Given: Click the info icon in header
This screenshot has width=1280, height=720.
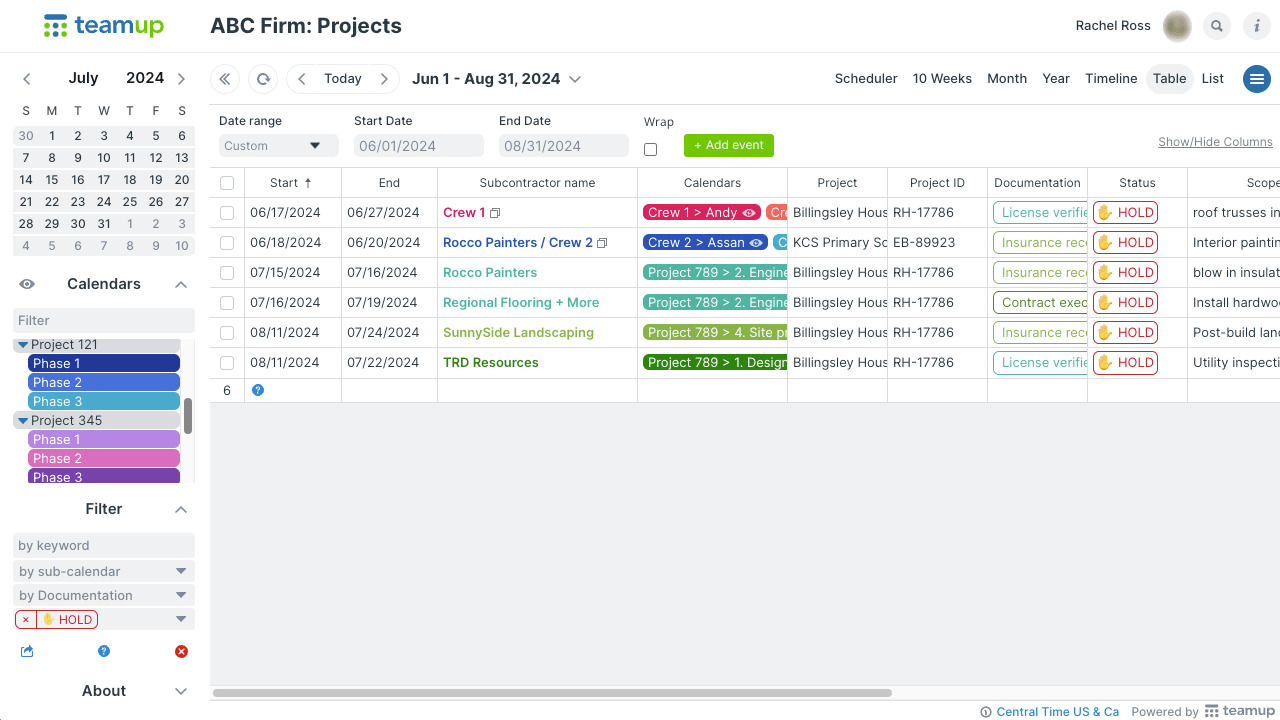Looking at the screenshot, I should coord(1256,26).
